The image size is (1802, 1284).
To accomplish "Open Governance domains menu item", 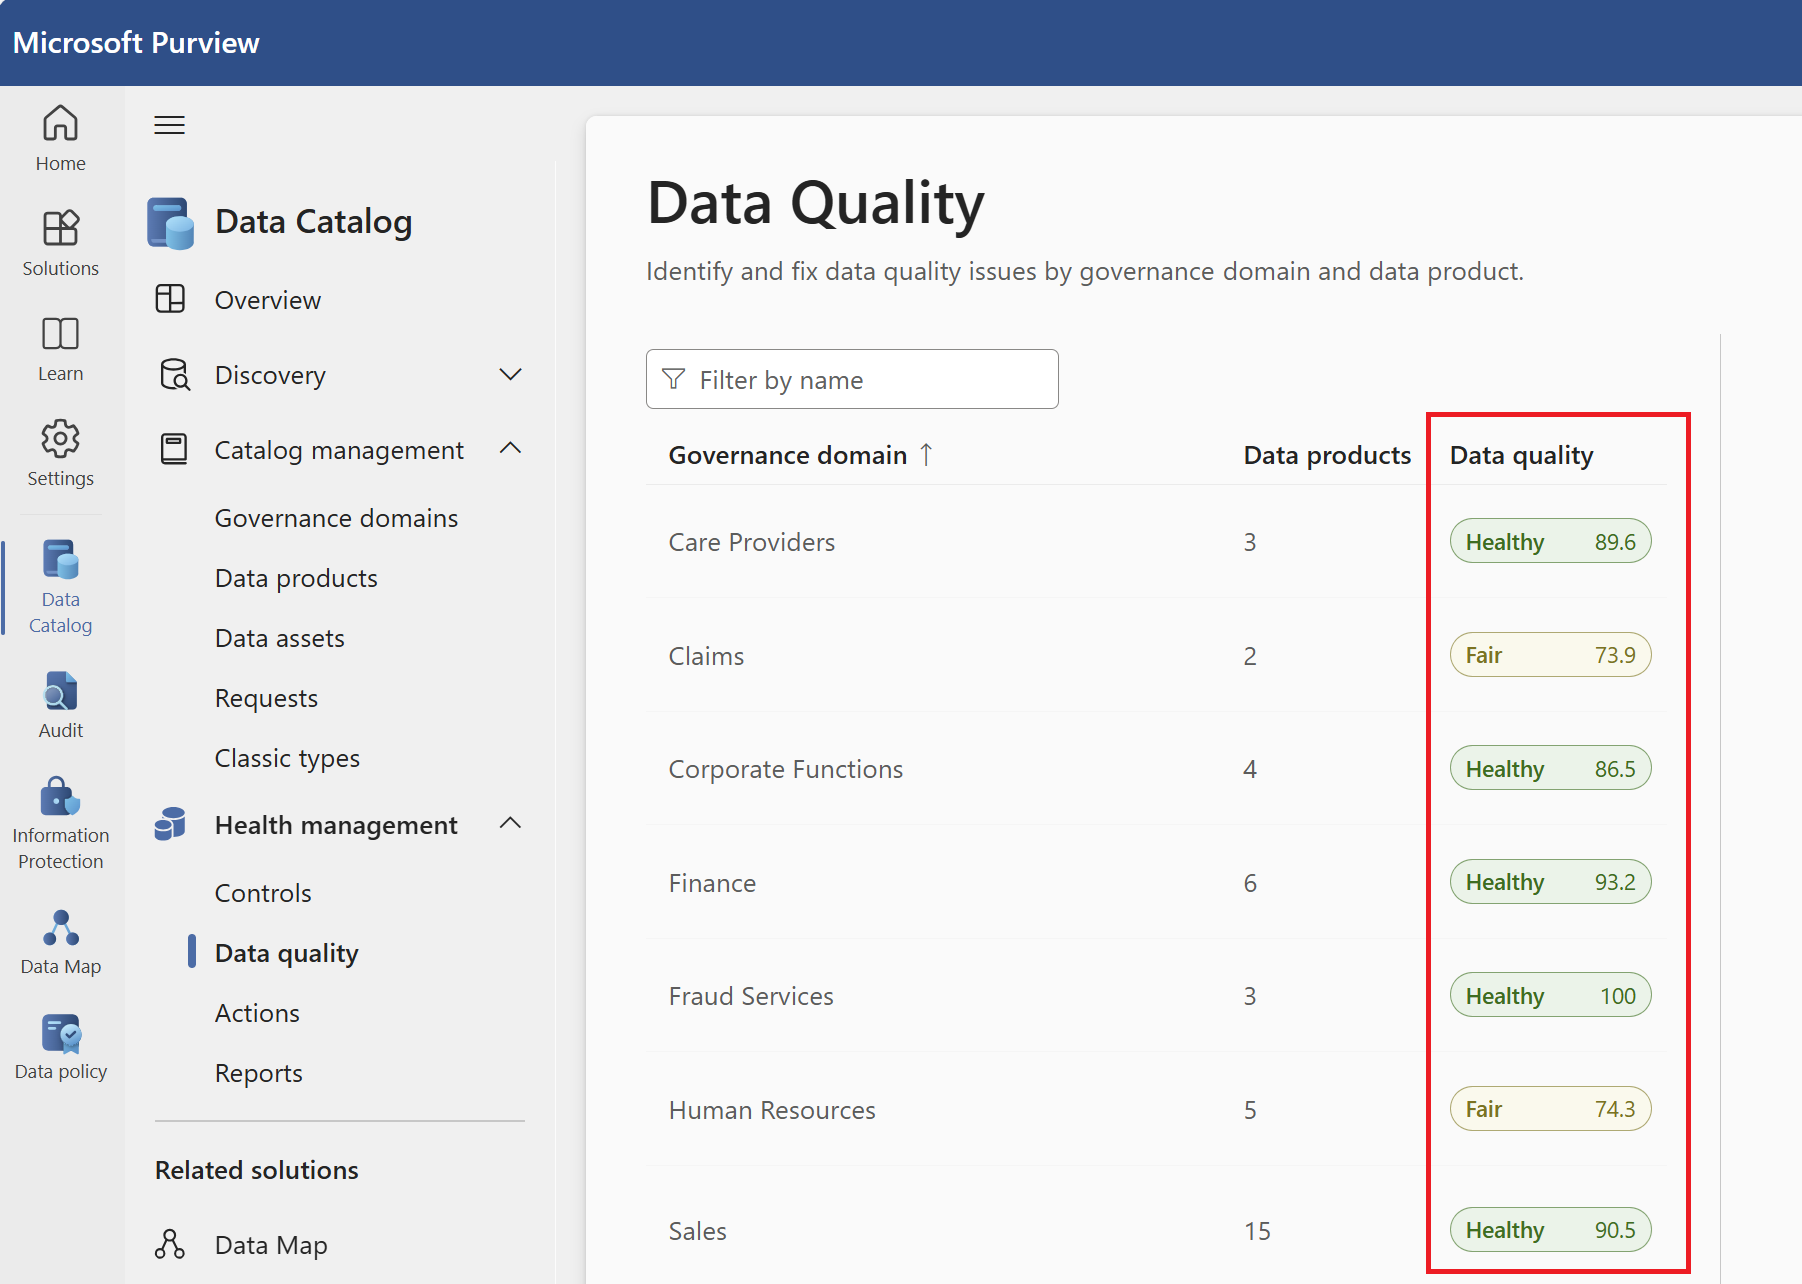I will pyautogui.click(x=336, y=518).
